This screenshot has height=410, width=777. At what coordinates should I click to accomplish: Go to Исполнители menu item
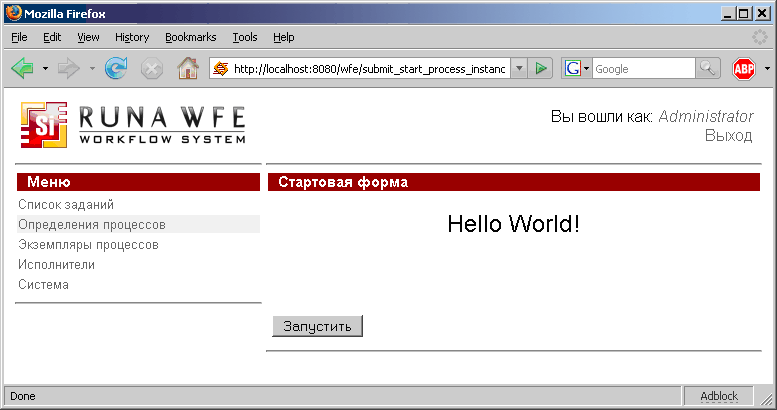point(56,264)
